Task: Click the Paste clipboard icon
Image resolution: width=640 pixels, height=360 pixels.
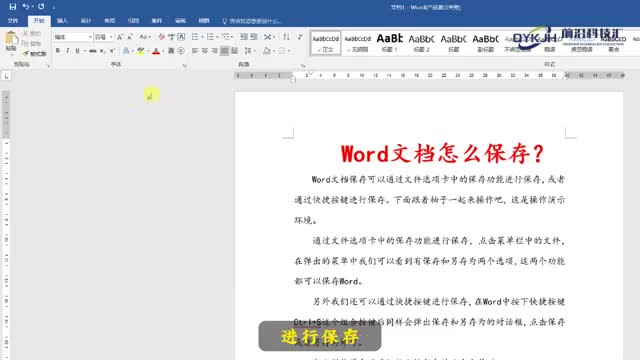Action: 11,39
